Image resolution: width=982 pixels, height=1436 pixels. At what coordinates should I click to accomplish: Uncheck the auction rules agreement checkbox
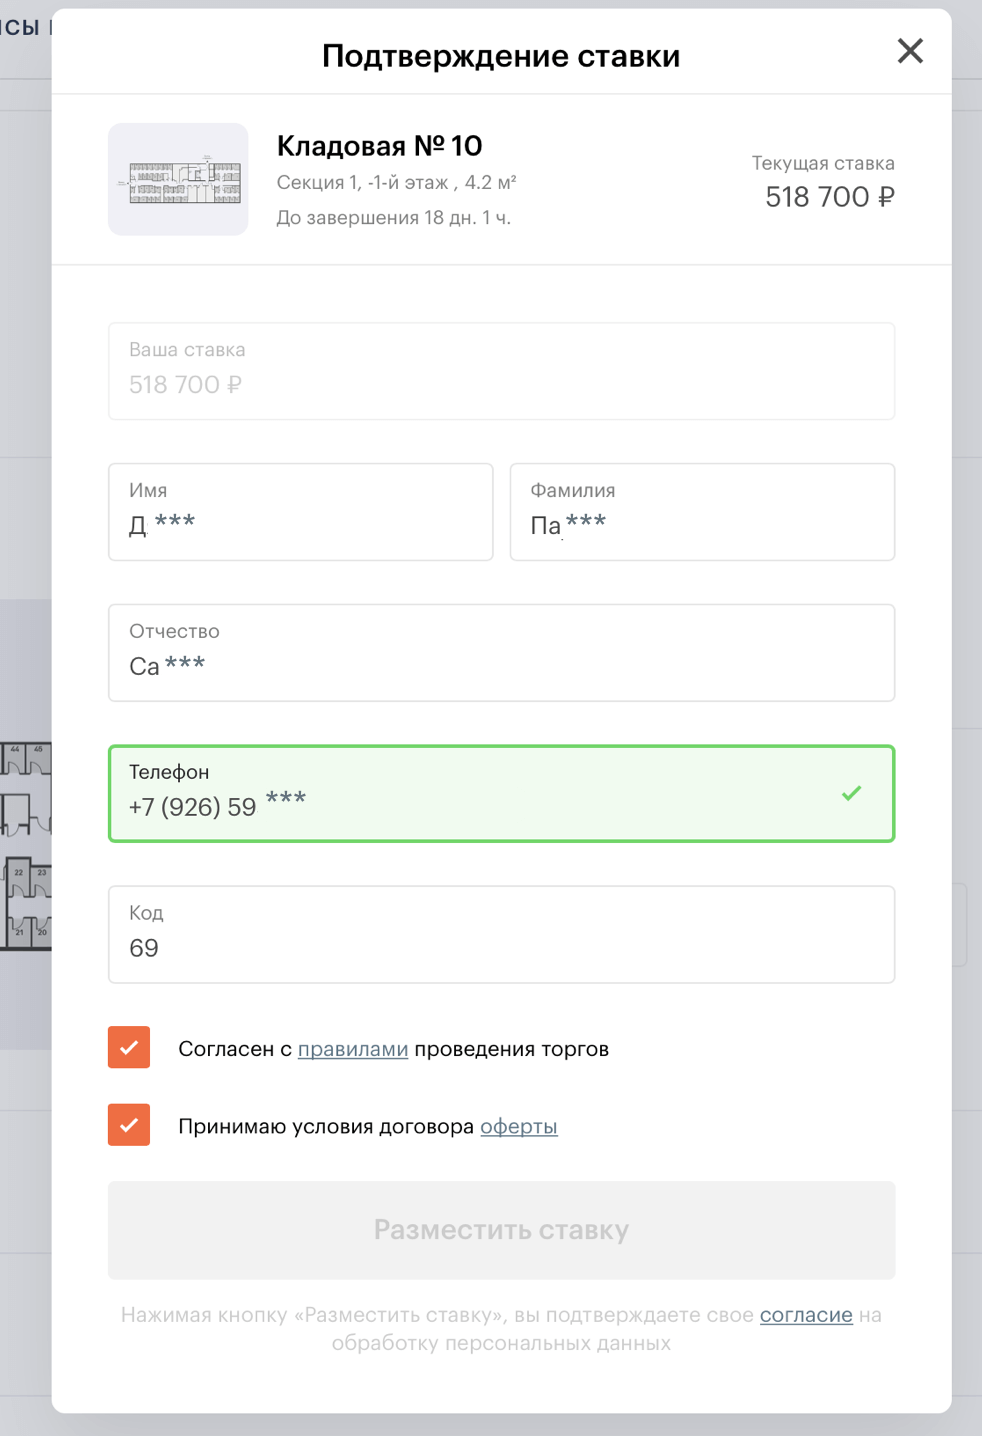[x=129, y=1048]
